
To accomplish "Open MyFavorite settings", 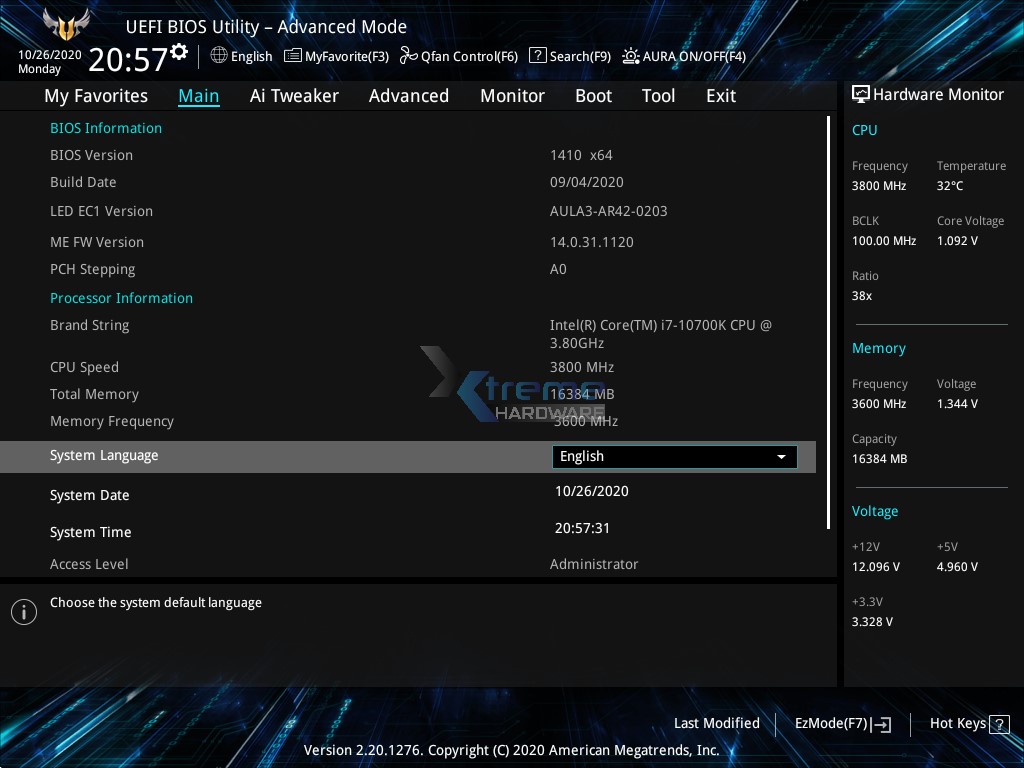I will tap(336, 56).
